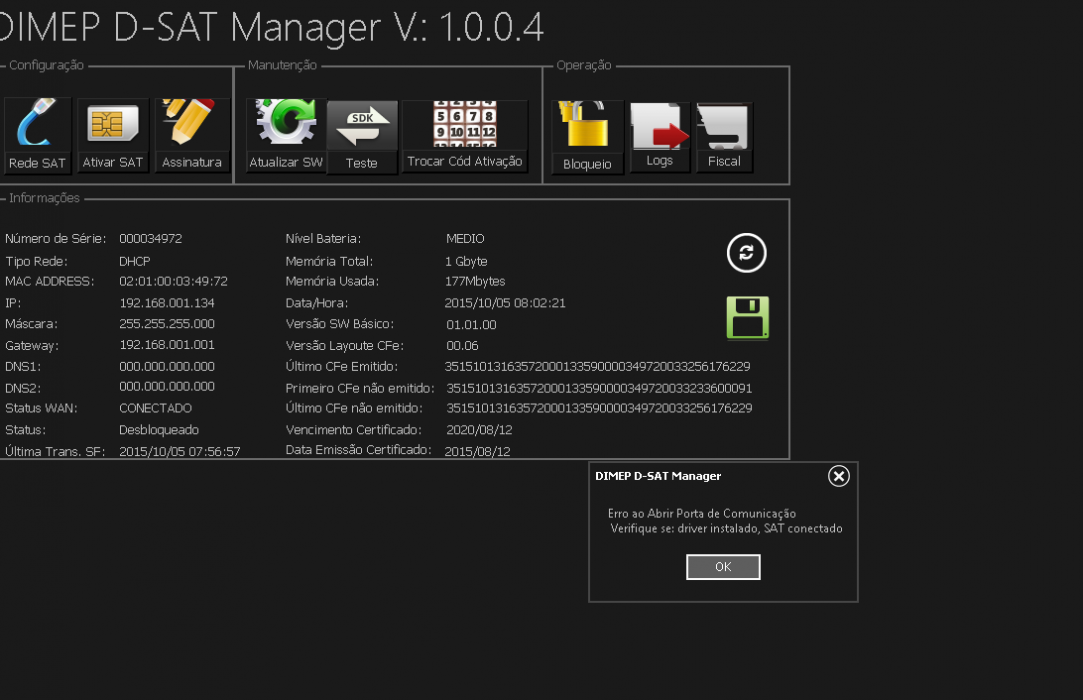Select the Nível Bateria value MEDIO
Image resolution: width=1083 pixels, height=700 pixels.
pyautogui.click(x=466, y=238)
